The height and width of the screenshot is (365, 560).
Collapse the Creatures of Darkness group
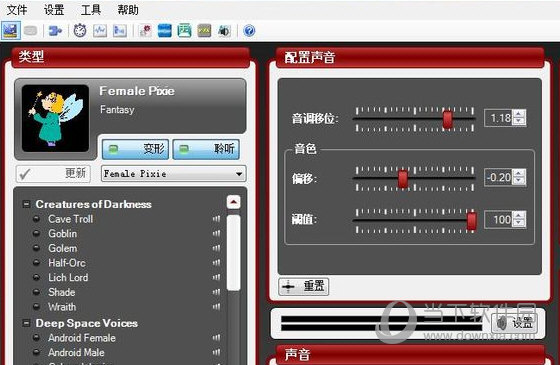(26, 204)
